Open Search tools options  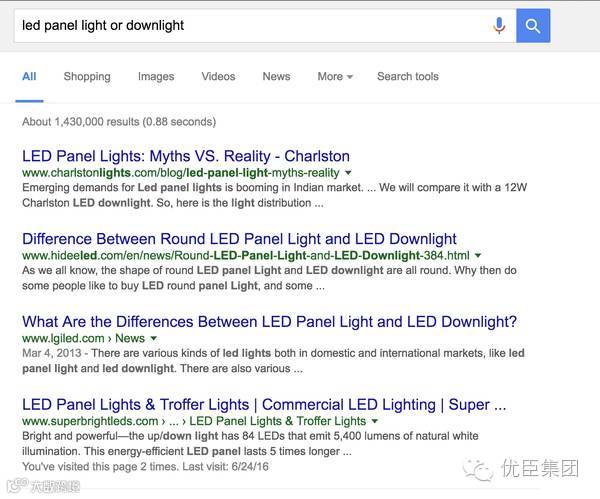(x=407, y=77)
